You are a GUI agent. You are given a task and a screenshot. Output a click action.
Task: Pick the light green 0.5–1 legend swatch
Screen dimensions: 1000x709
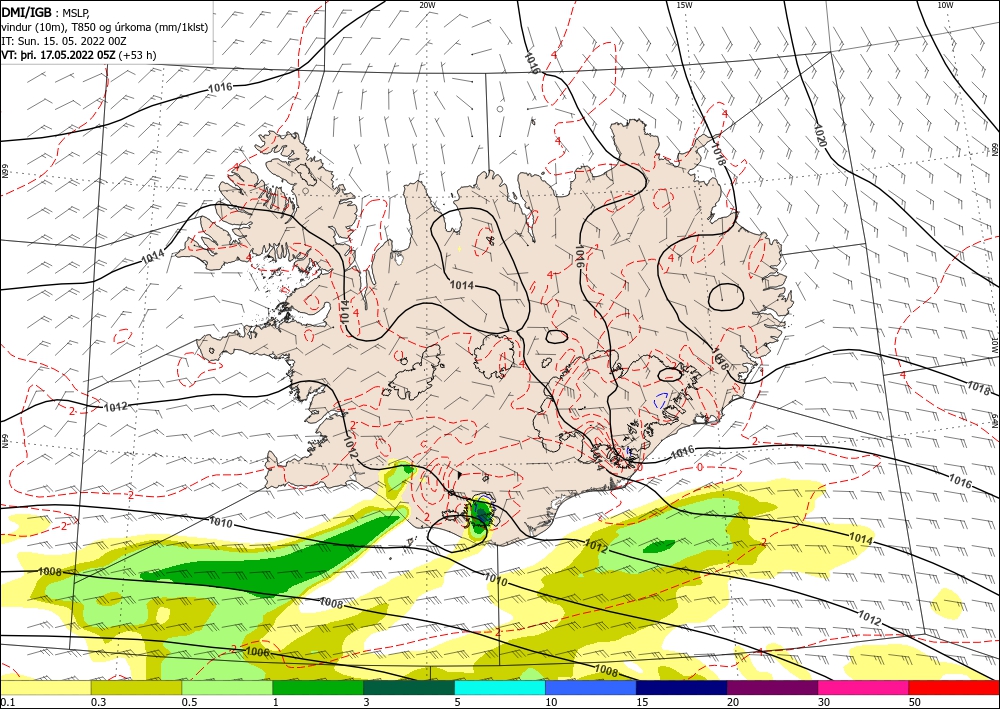pyautogui.click(x=227, y=687)
